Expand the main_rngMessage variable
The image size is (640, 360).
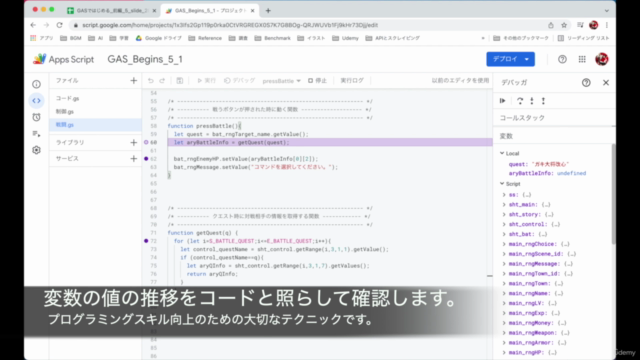(504, 264)
